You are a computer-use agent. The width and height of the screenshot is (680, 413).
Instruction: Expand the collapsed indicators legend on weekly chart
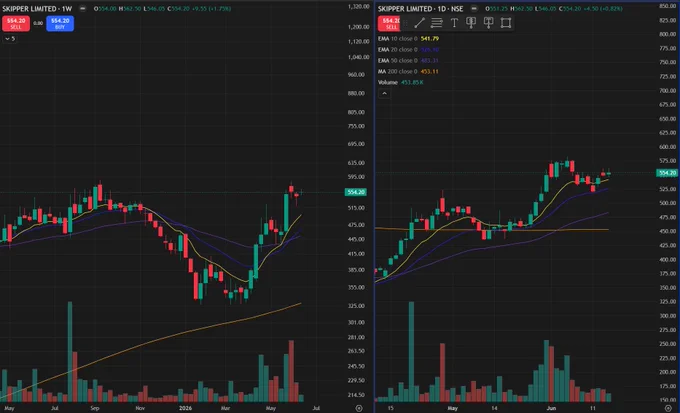[x=10, y=39]
